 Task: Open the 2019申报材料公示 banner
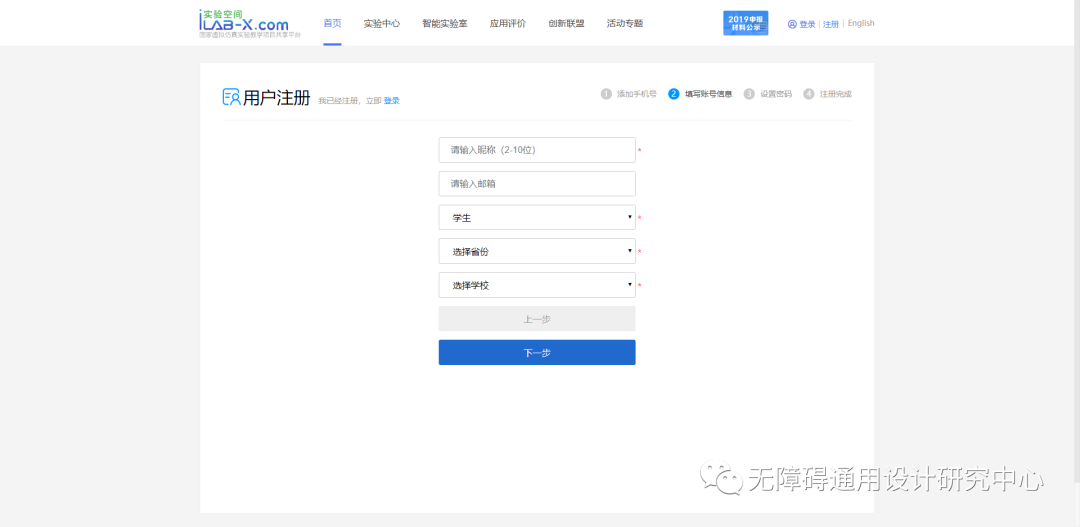(x=745, y=23)
